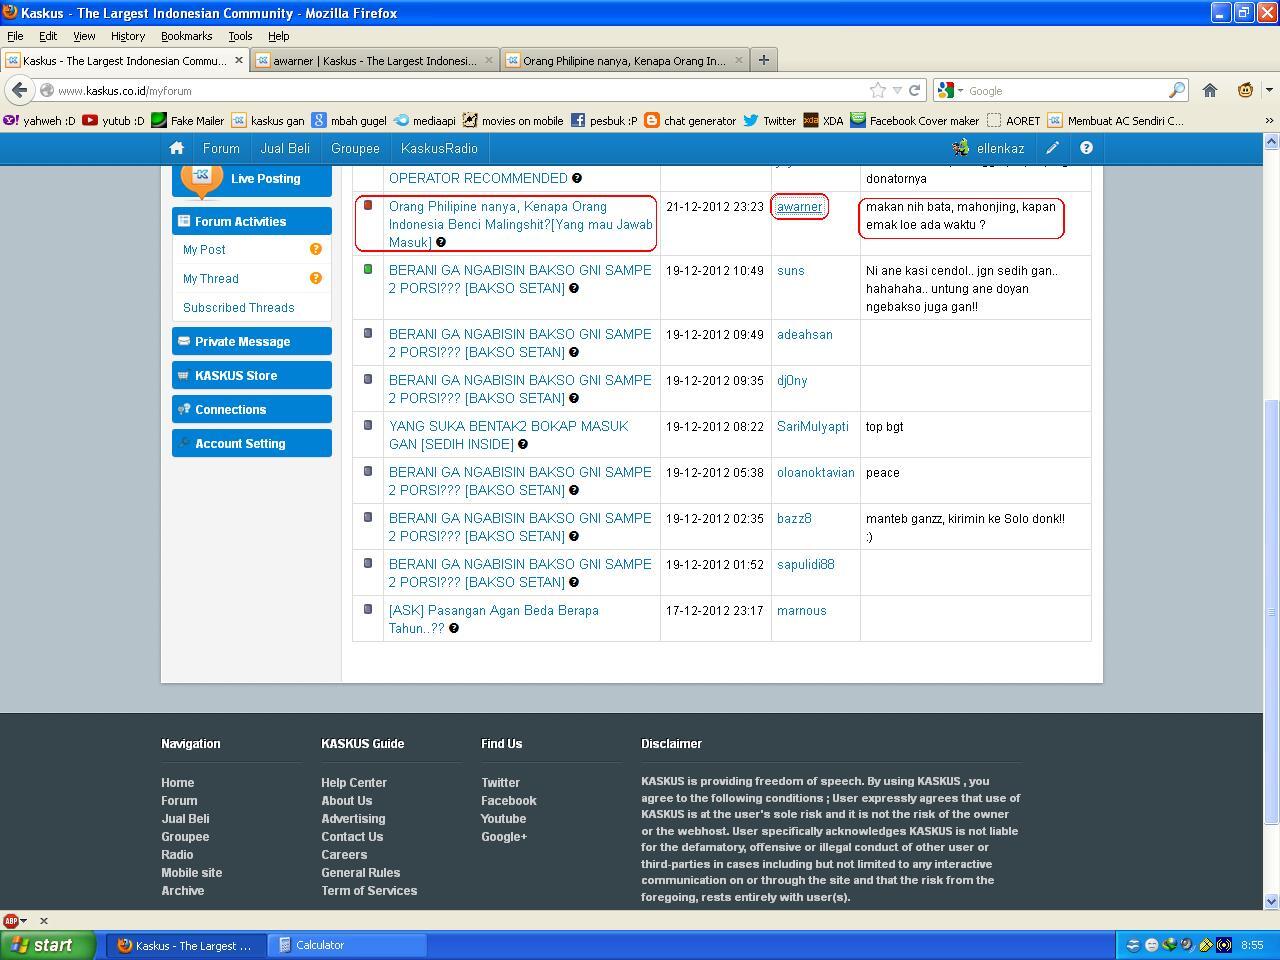Click Live Posting button in sidebar

click(x=252, y=179)
